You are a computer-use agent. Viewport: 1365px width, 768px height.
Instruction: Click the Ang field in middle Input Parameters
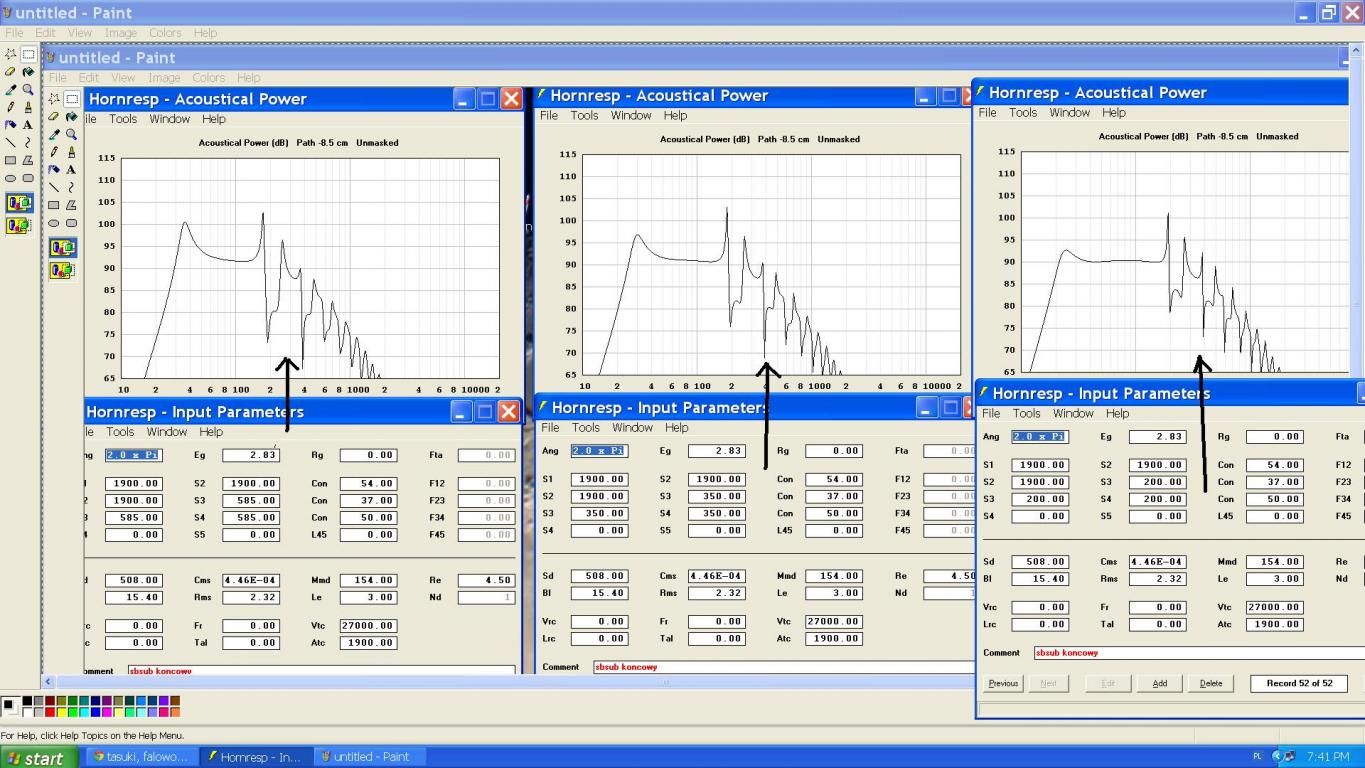coord(599,451)
